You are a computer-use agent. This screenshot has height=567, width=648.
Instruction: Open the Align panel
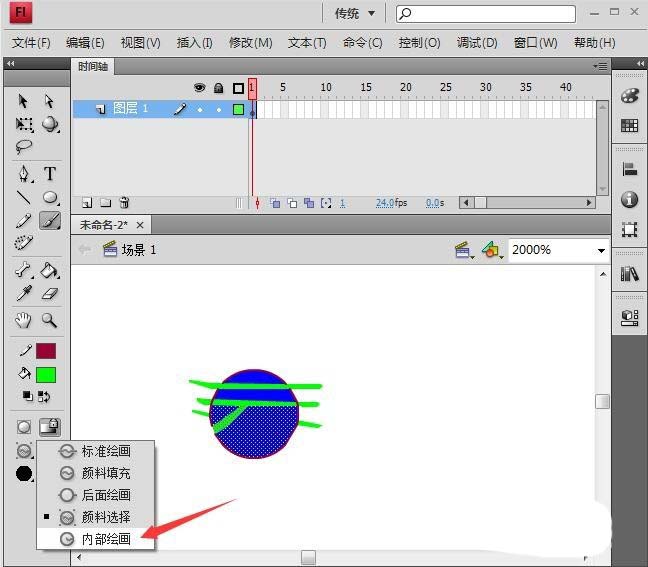pyautogui.click(x=629, y=169)
